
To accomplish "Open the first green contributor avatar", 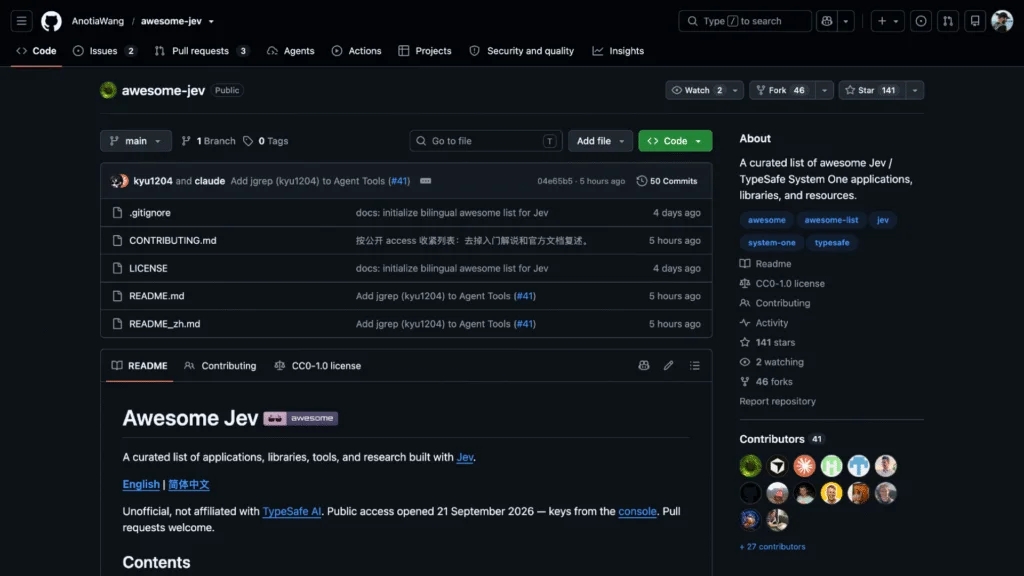I will tap(750, 466).
